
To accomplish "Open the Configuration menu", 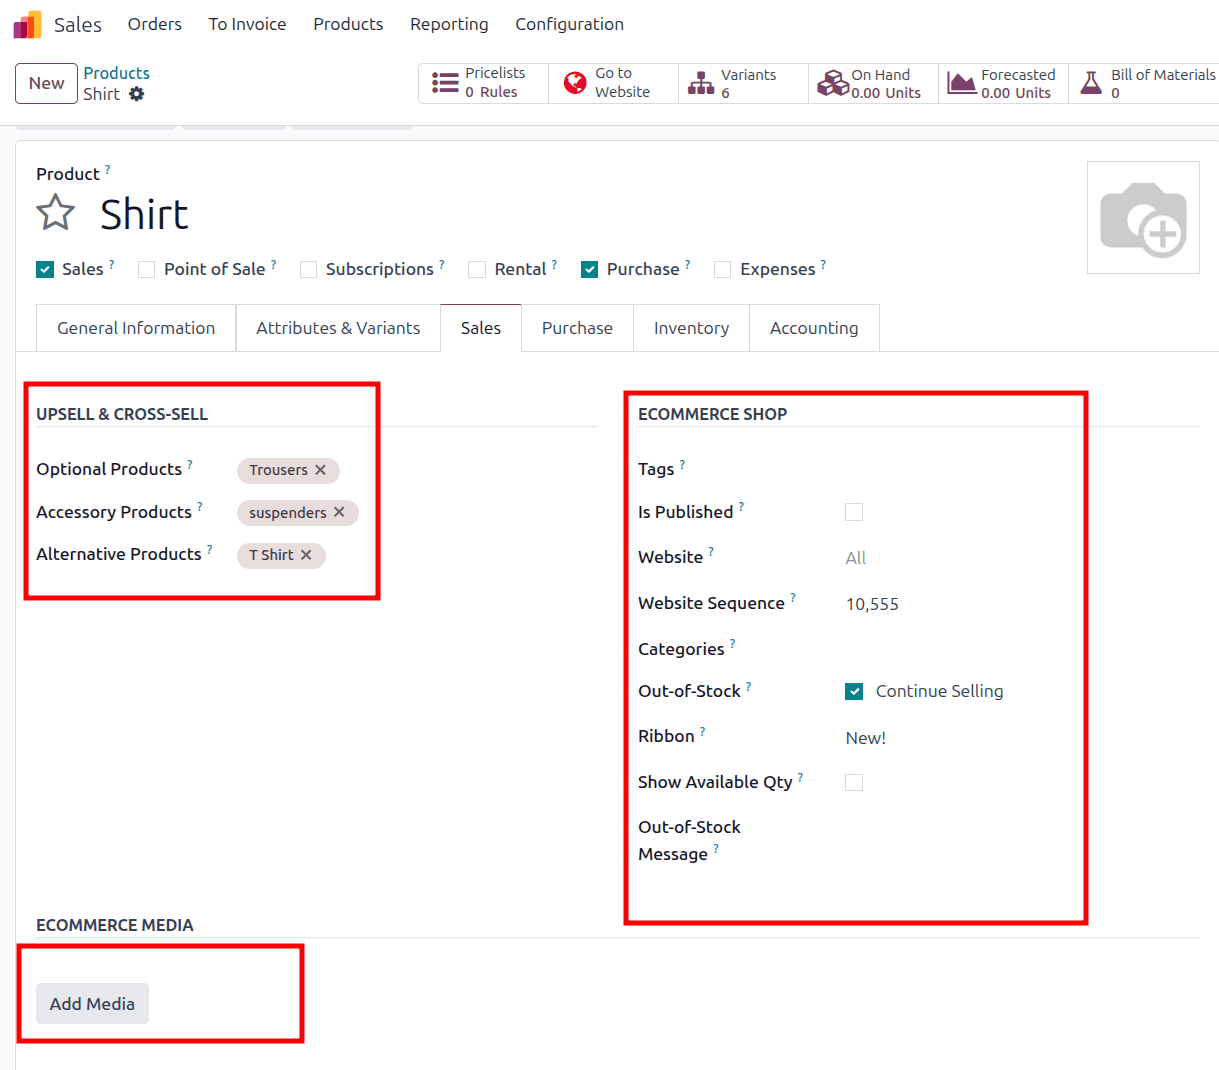I will tap(569, 24).
